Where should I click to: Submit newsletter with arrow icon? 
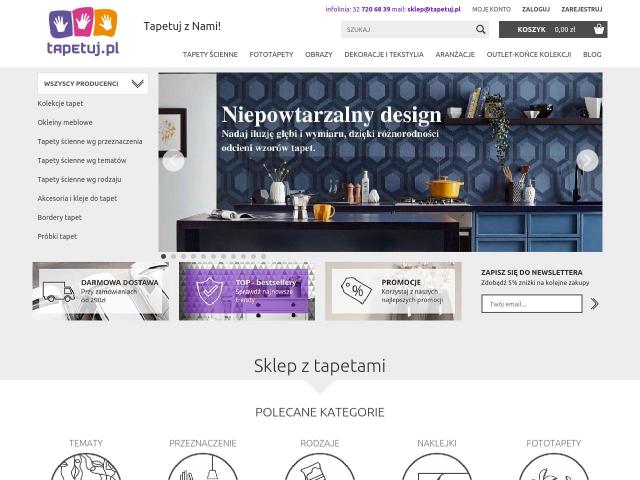pos(594,304)
